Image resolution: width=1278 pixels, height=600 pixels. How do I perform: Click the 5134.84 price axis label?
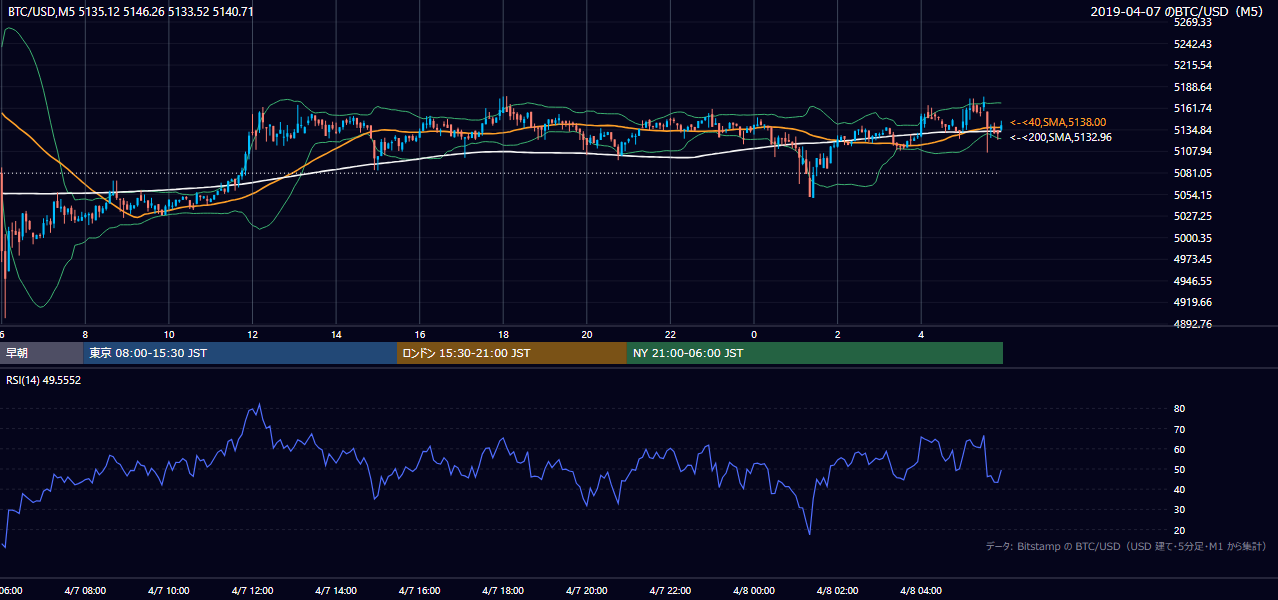click(1194, 130)
